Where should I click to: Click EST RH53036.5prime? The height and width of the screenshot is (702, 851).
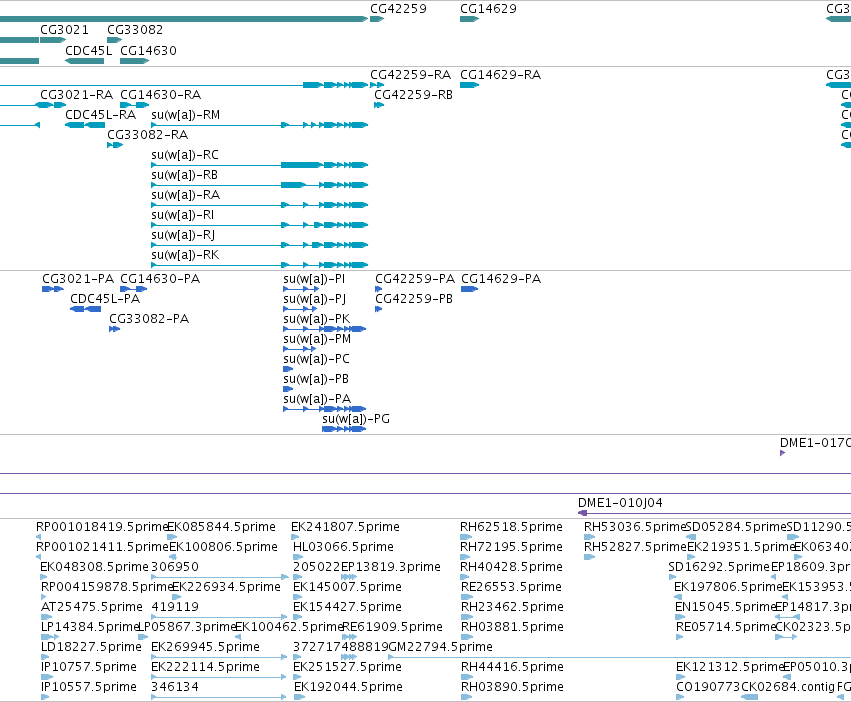(635, 527)
